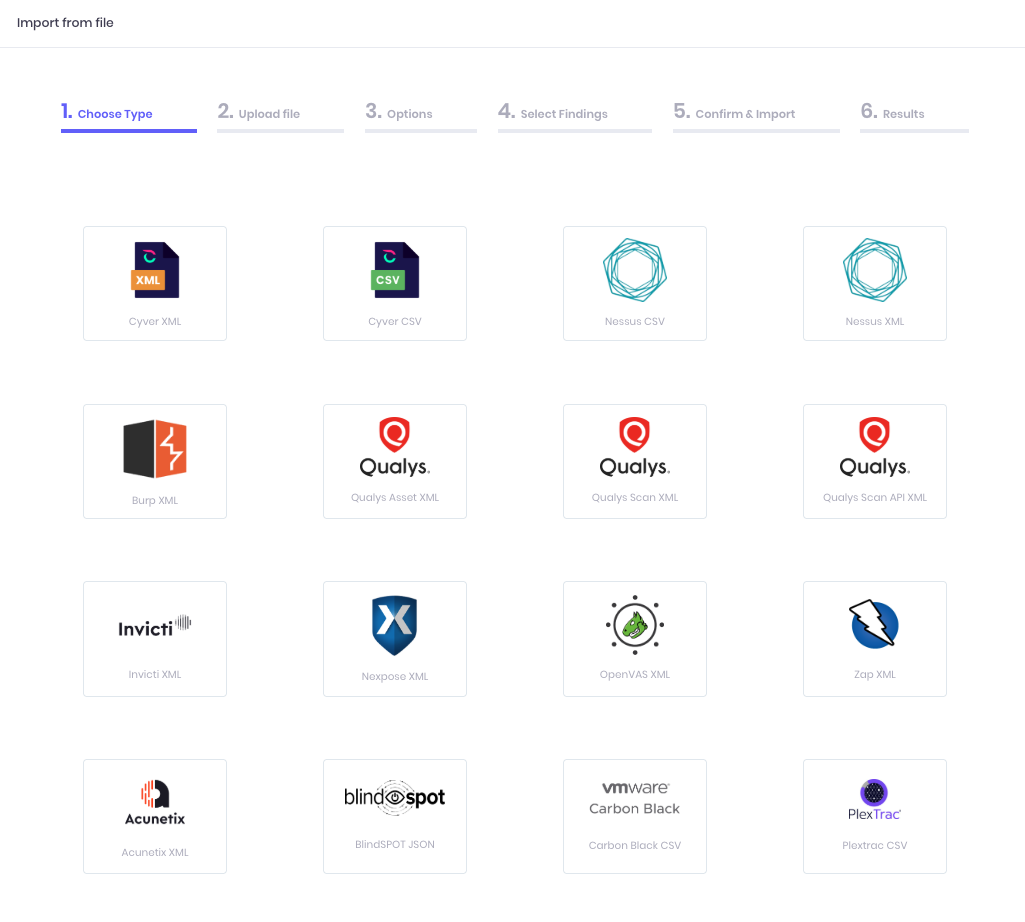Pick the BlindSPOT JSON logo
The height and width of the screenshot is (922, 1025).
[395, 797]
